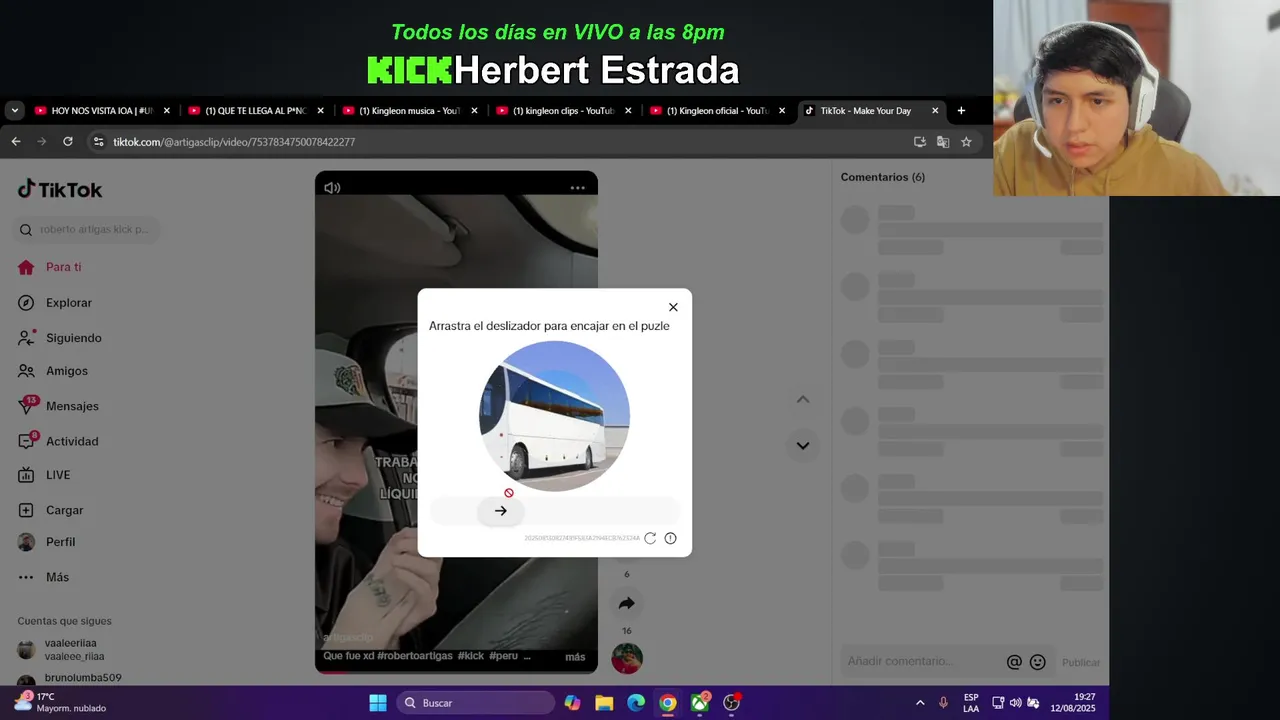1280x720 pixels.
Task: Show hidden system tray icons
Action: pyautogui.click(x=920, y=703)
